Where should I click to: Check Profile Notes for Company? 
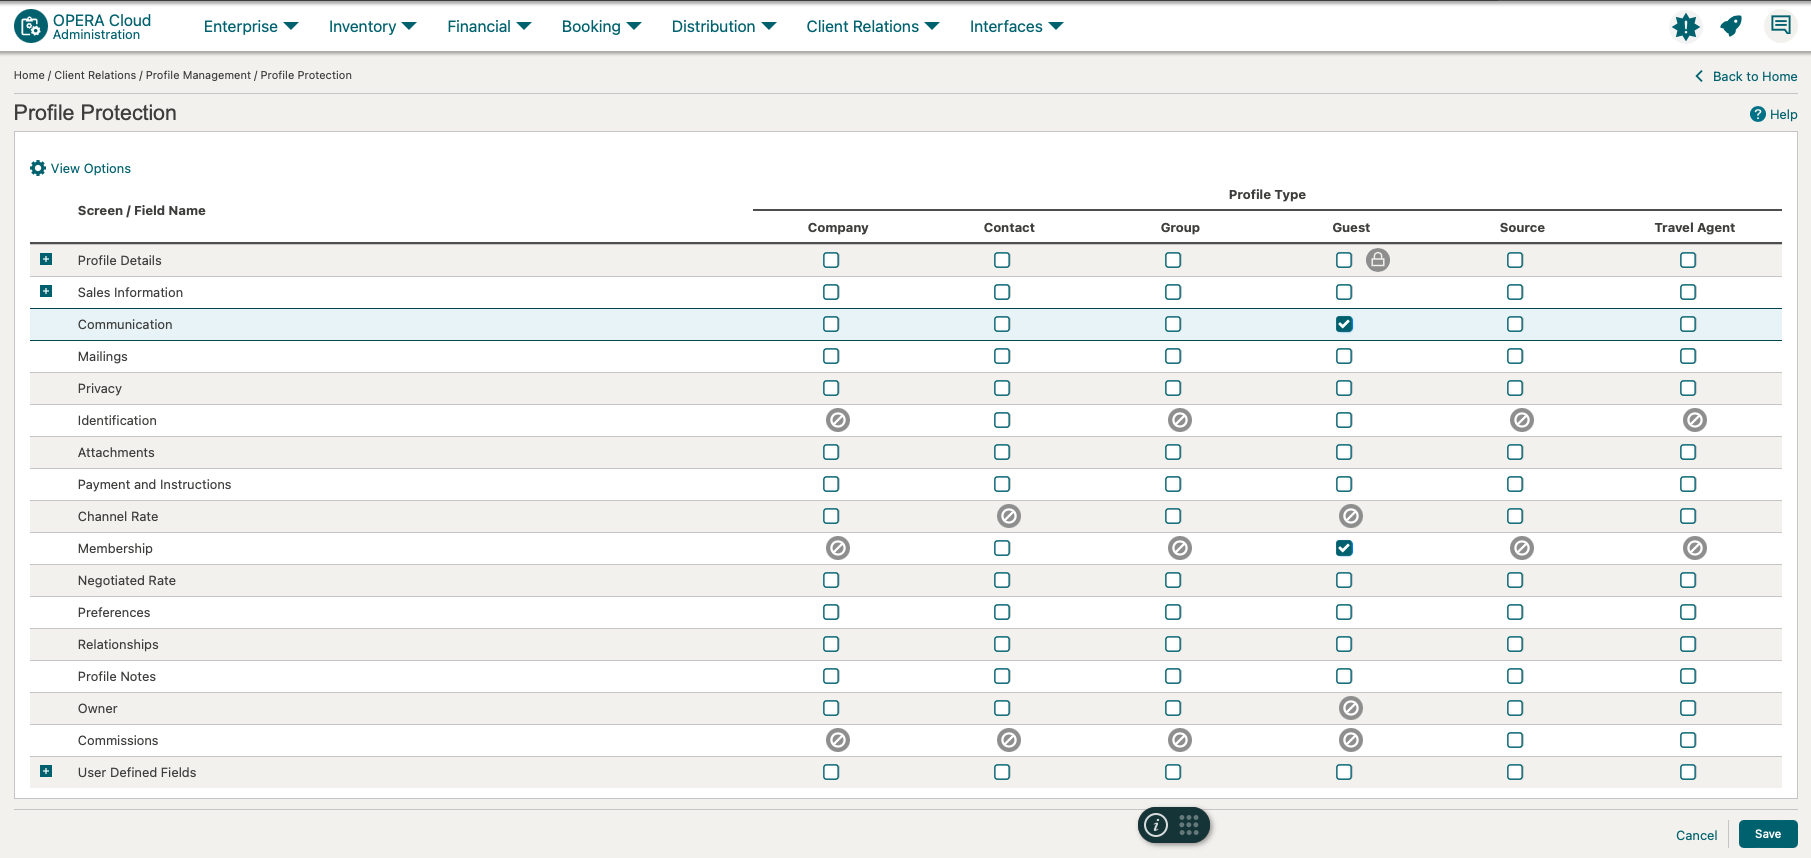pyautogui.click(x=831, y=676)
